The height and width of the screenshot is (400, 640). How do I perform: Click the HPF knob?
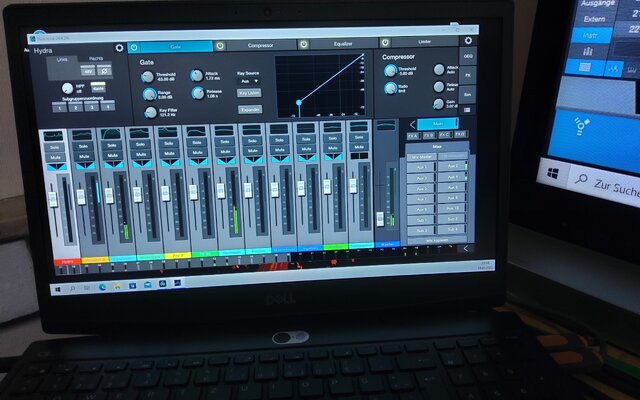point(67,88)
